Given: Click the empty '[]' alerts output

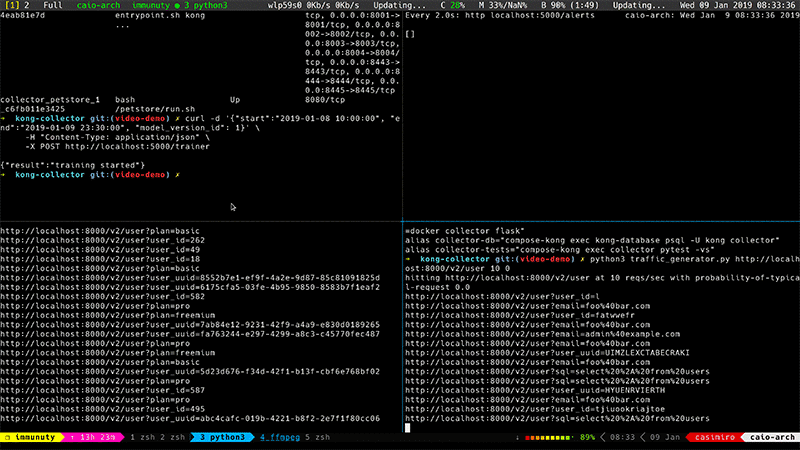Looking at the screenshot, I should 410,34.
